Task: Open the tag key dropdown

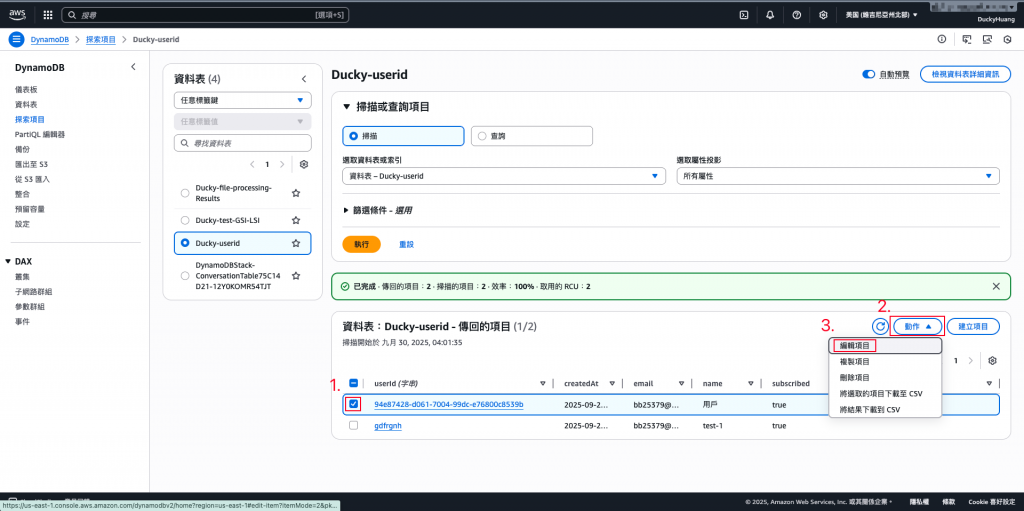Action: (242, 101)
